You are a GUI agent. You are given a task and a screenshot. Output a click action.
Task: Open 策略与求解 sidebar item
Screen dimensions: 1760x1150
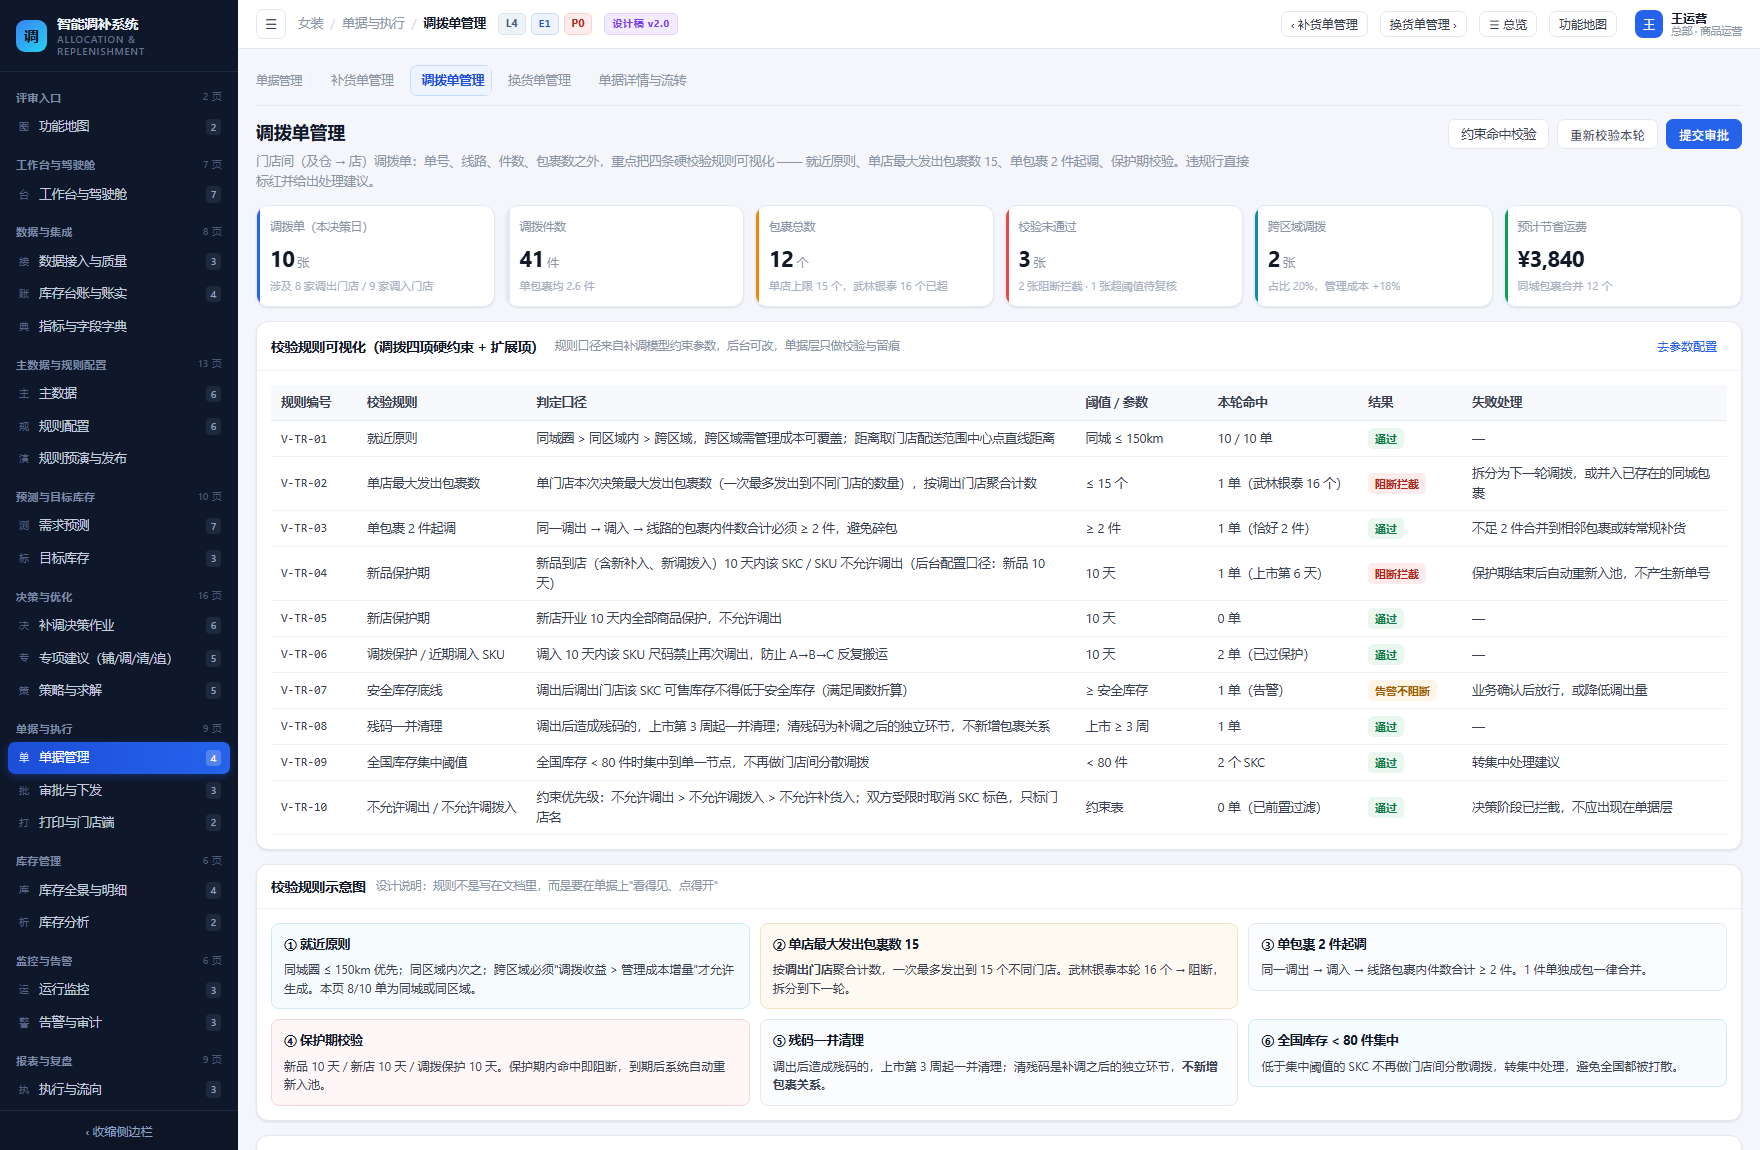pos(119,690)
